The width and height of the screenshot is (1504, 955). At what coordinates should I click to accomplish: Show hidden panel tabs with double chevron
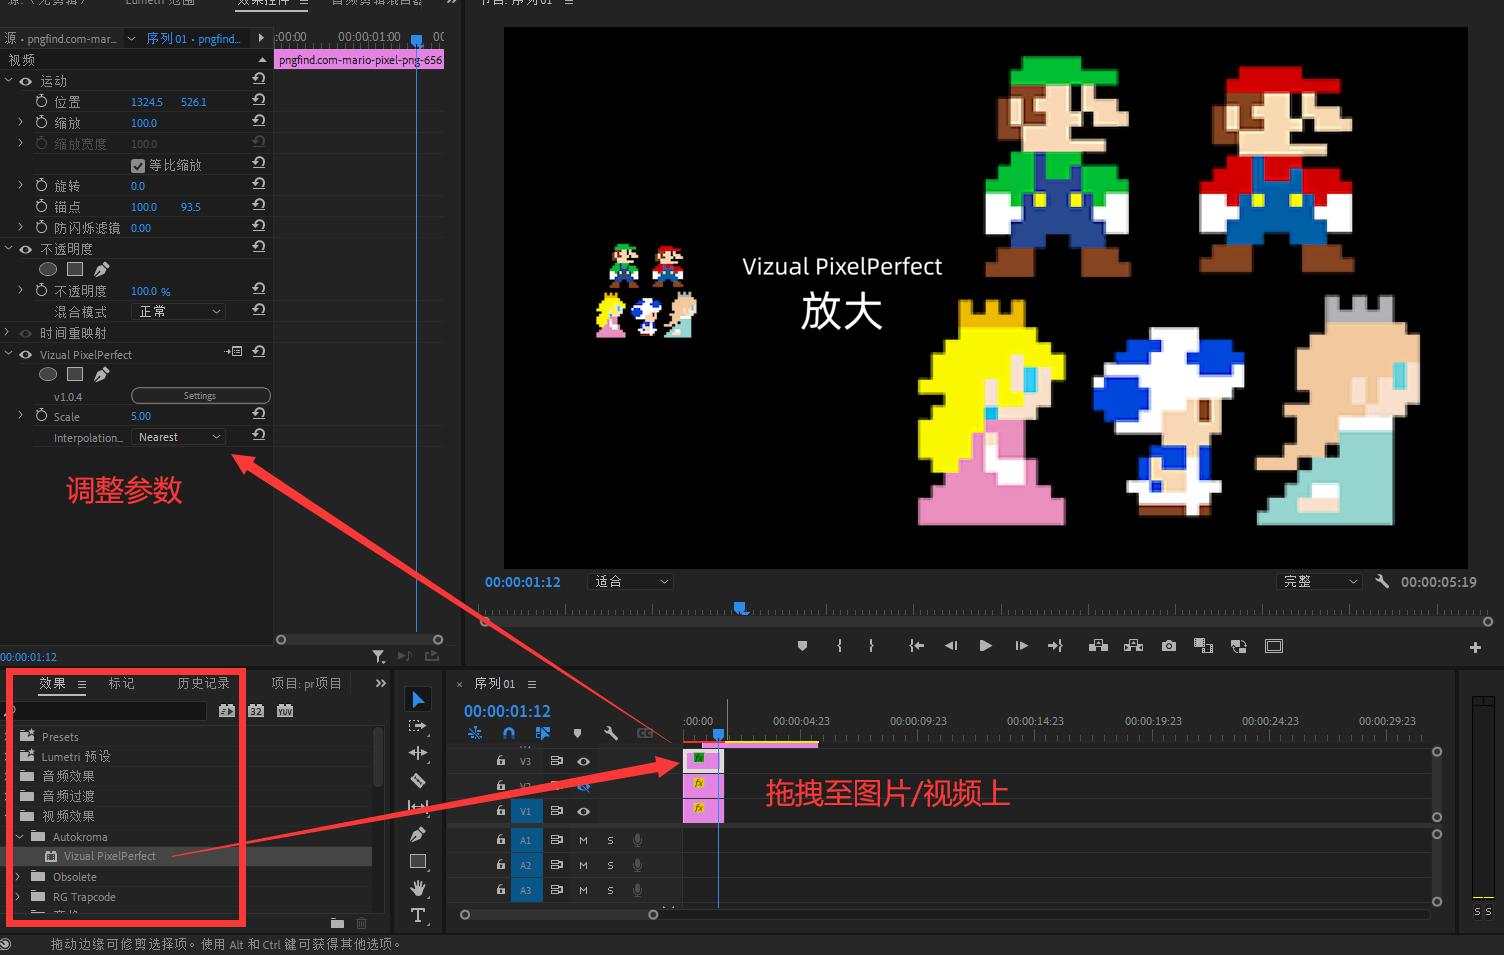380,683
